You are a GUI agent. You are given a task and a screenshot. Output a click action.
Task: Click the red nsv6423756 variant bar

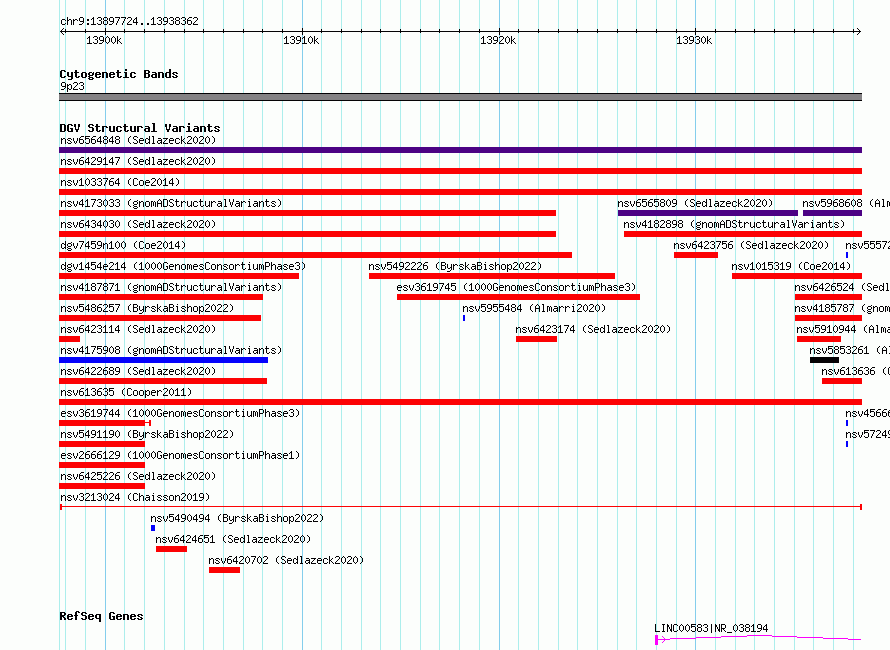696,255
